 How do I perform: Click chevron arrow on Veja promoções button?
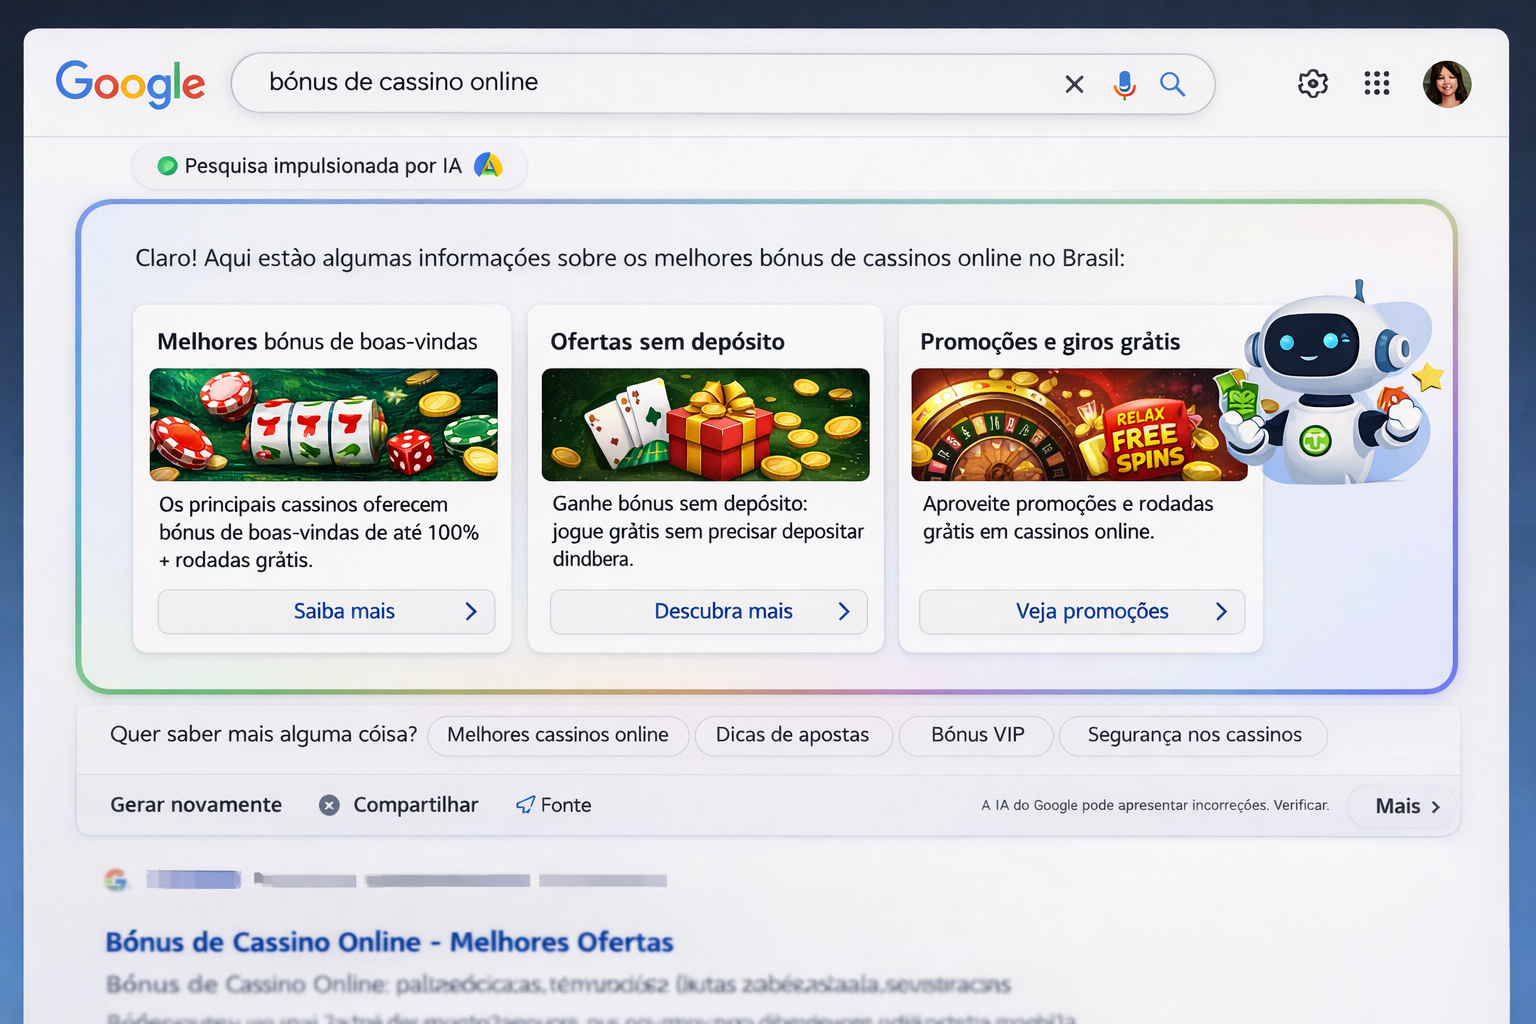1221,612
